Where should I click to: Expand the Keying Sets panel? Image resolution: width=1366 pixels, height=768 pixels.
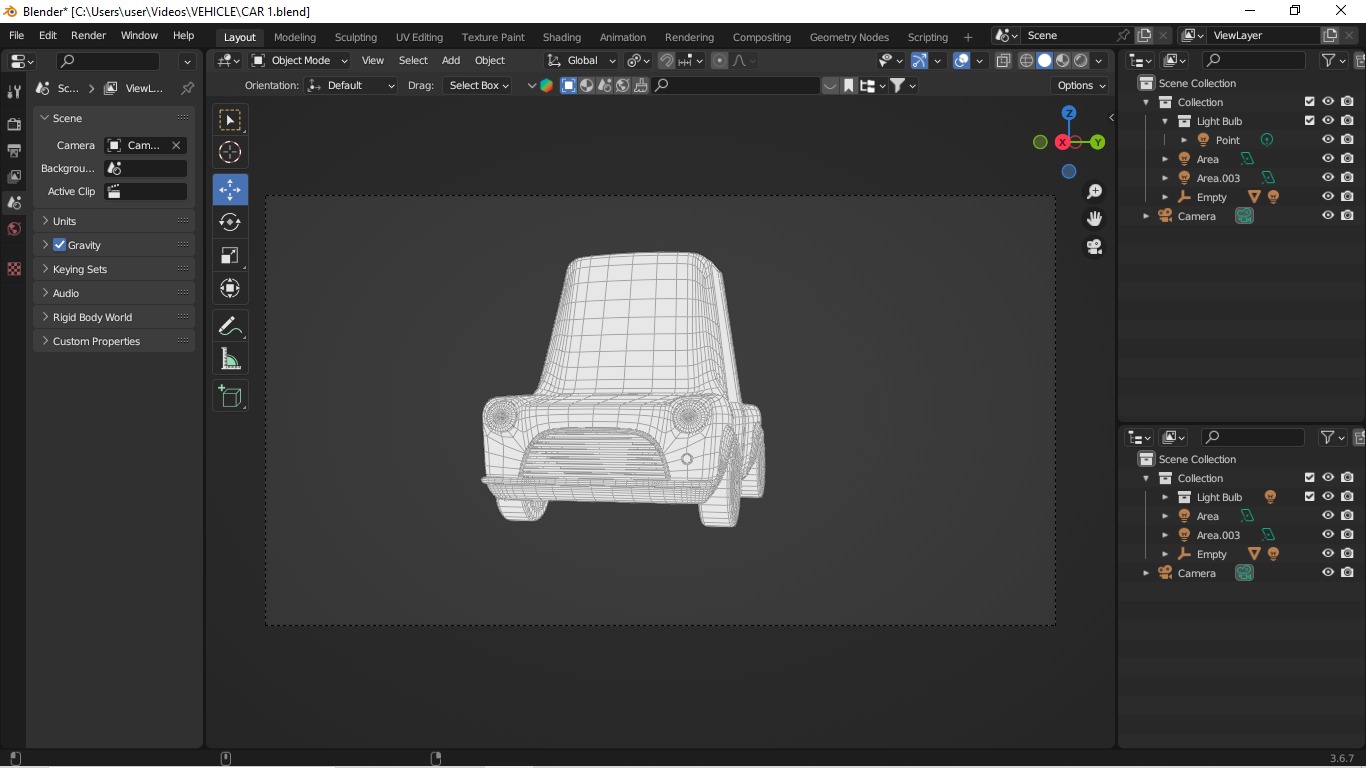click(114, 269)
